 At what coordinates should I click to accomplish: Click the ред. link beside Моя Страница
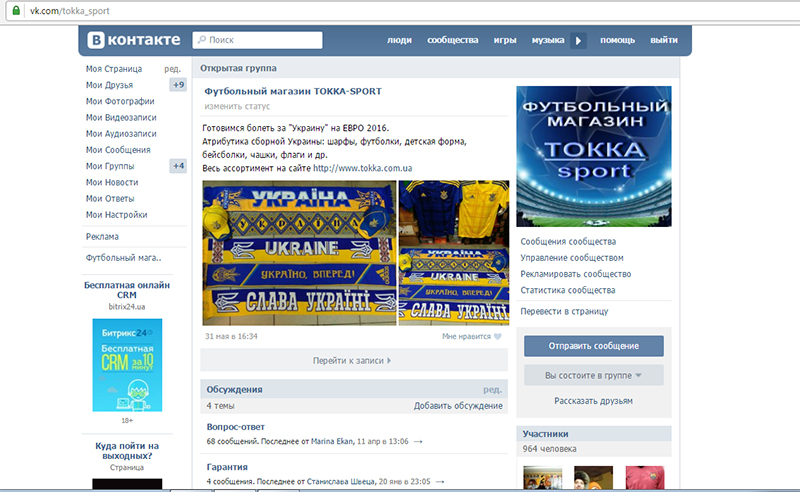click(x=172, y=69)
